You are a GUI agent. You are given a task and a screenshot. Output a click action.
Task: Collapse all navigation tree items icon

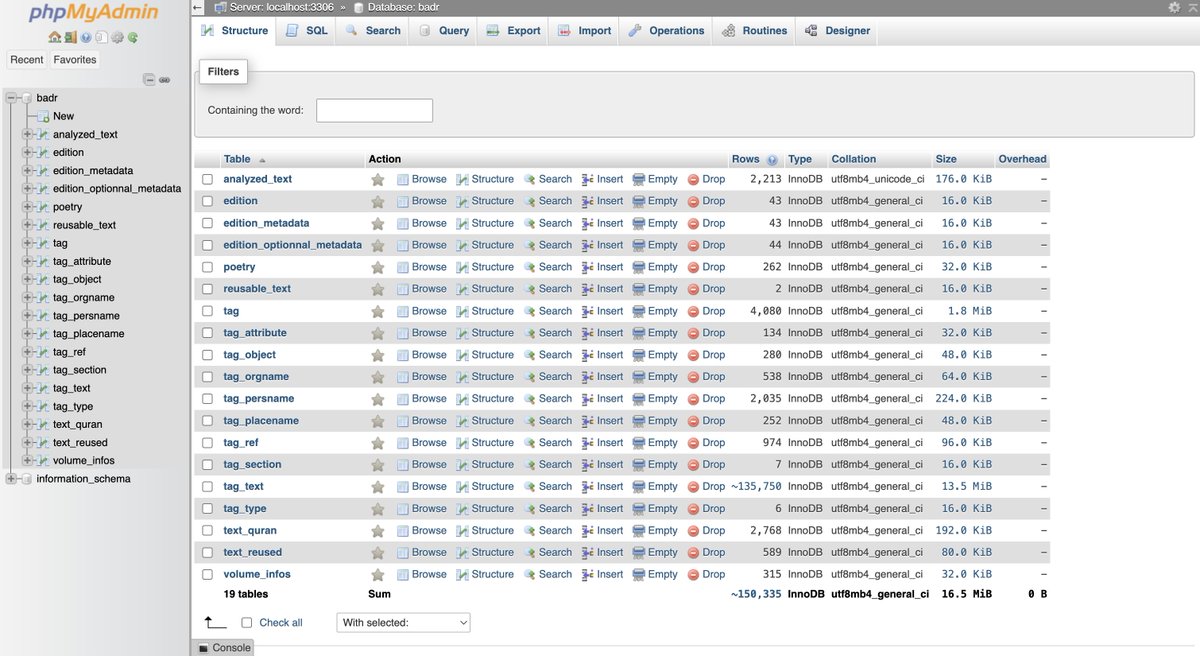coord(149,79)
